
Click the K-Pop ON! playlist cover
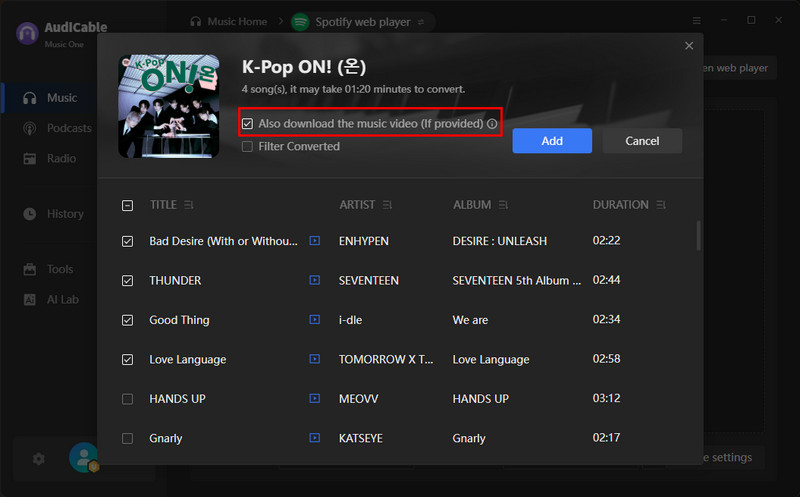pos(169,107)
